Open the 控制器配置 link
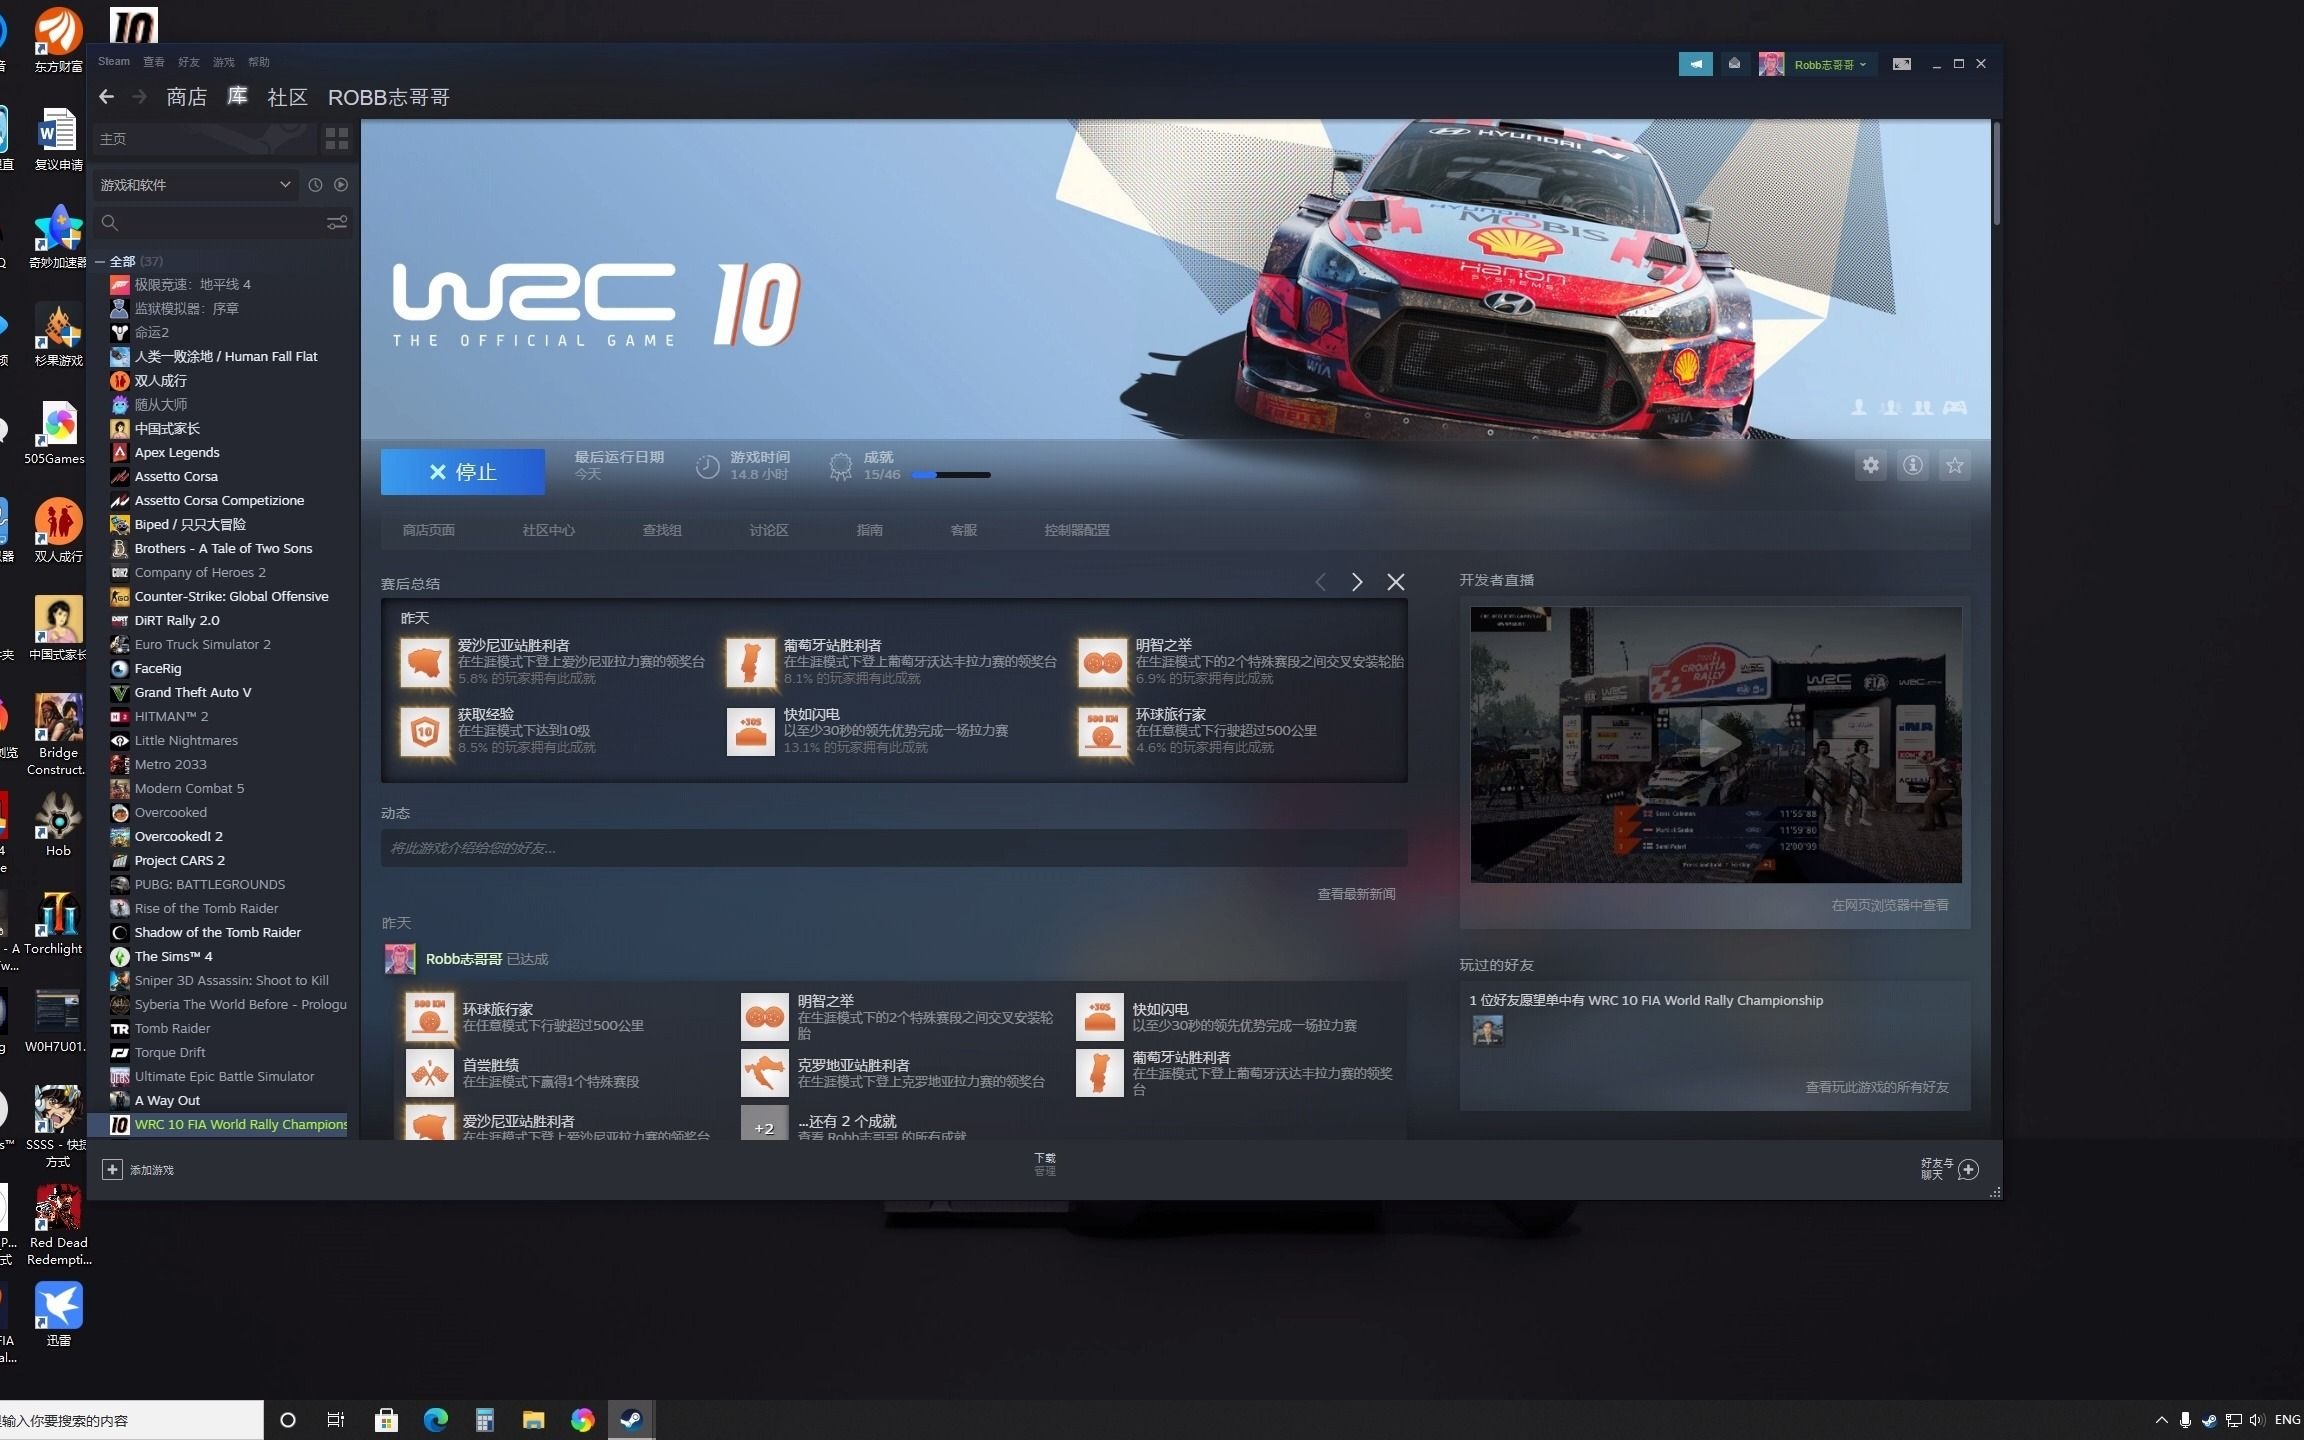The image size is (2304, 1440). point(1077,530)
